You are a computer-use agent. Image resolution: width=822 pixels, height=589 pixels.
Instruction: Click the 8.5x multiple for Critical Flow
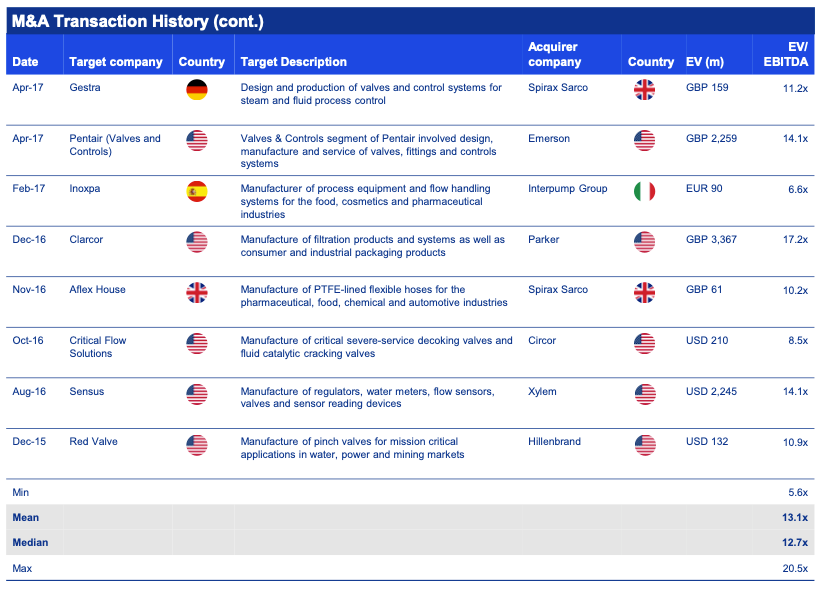tap(798, 341)
